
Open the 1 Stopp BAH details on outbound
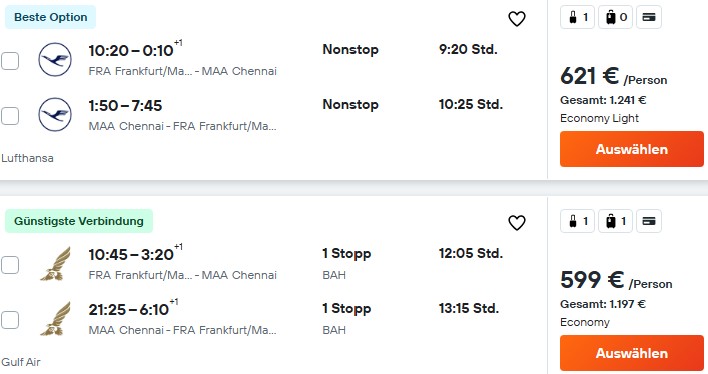pos(347,263)
